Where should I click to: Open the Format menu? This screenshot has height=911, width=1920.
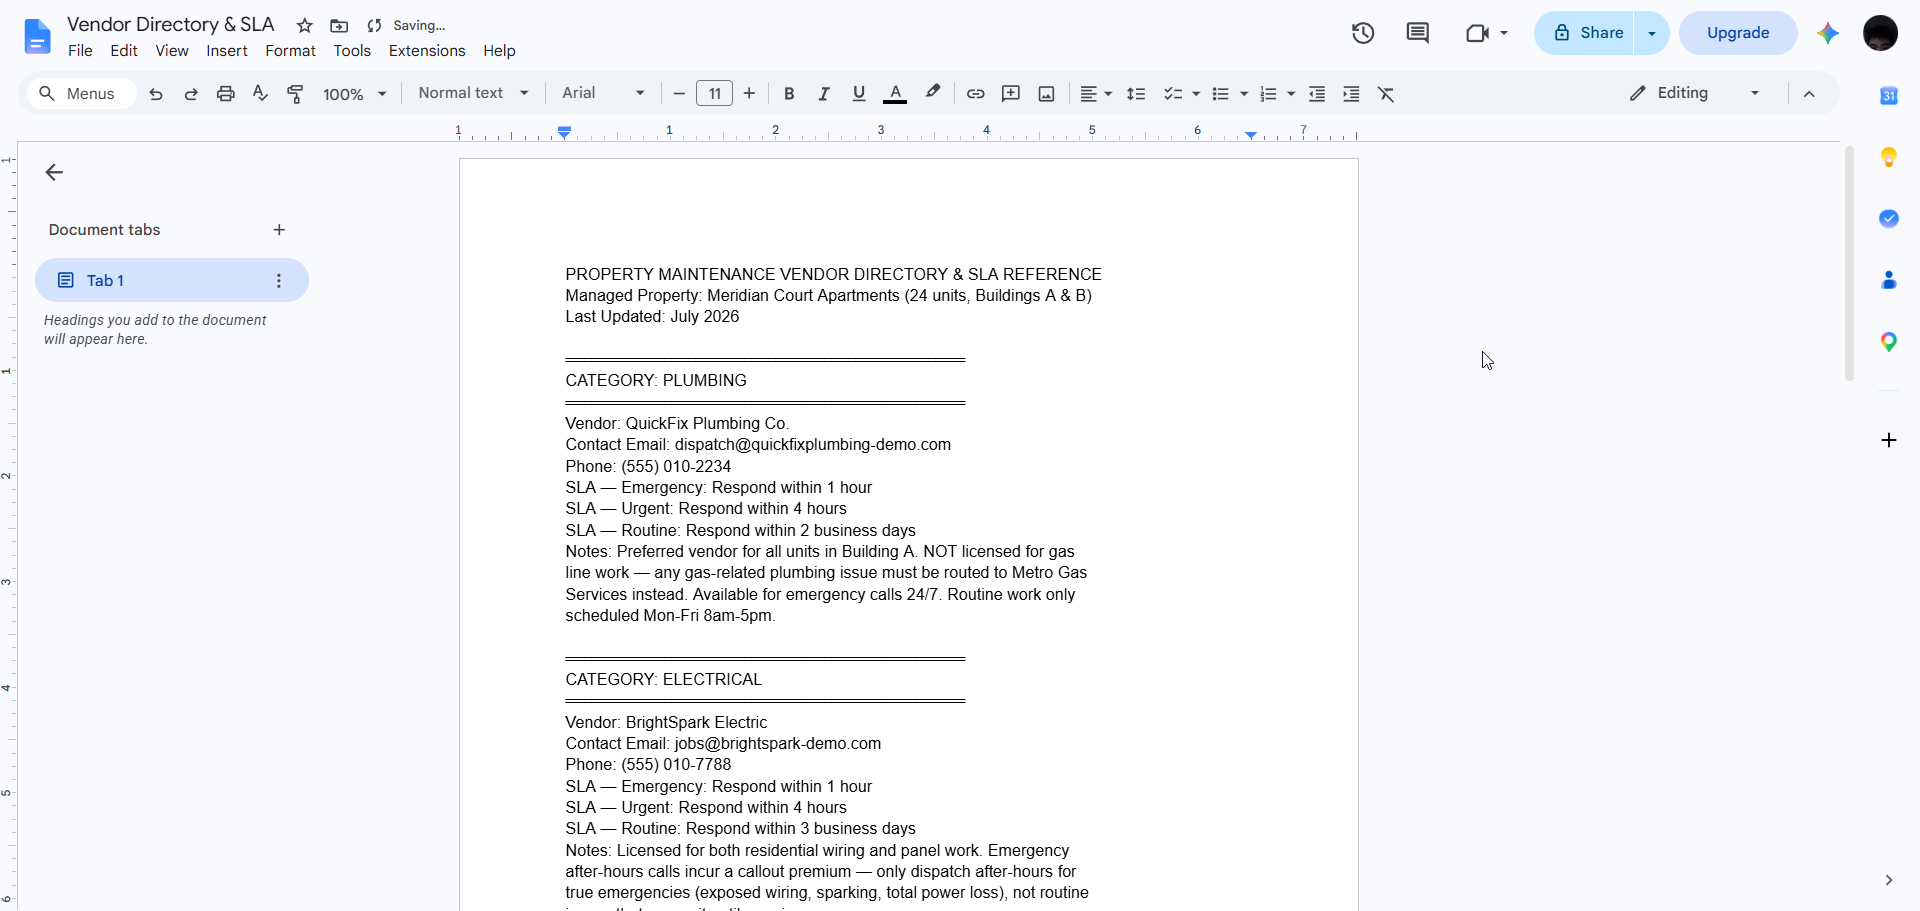(291, 51)
